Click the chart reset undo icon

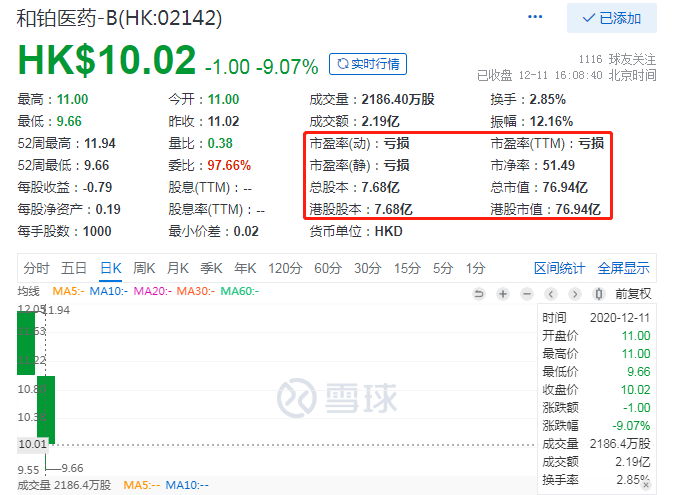point(479,294)
